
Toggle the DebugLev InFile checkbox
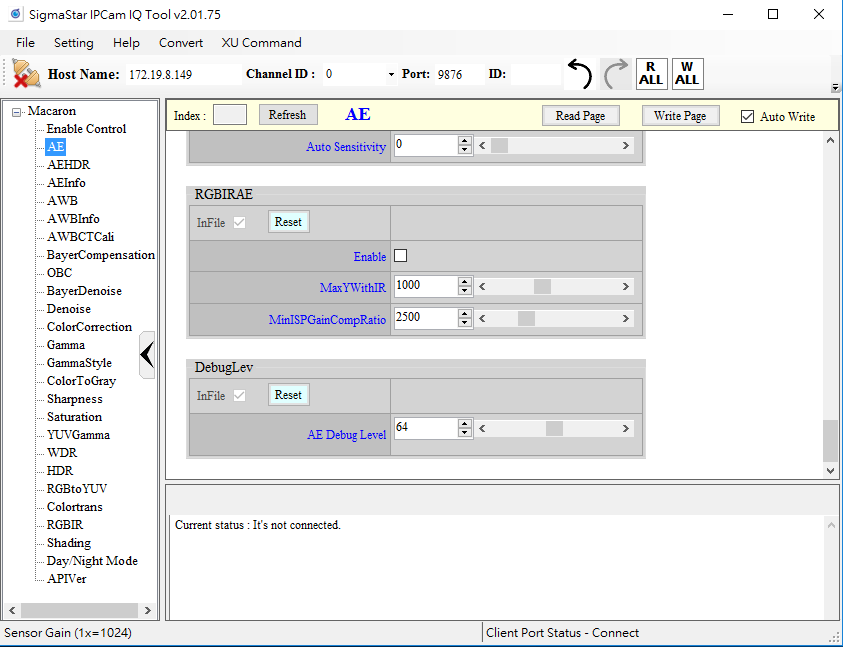click(x=238, y=395)
